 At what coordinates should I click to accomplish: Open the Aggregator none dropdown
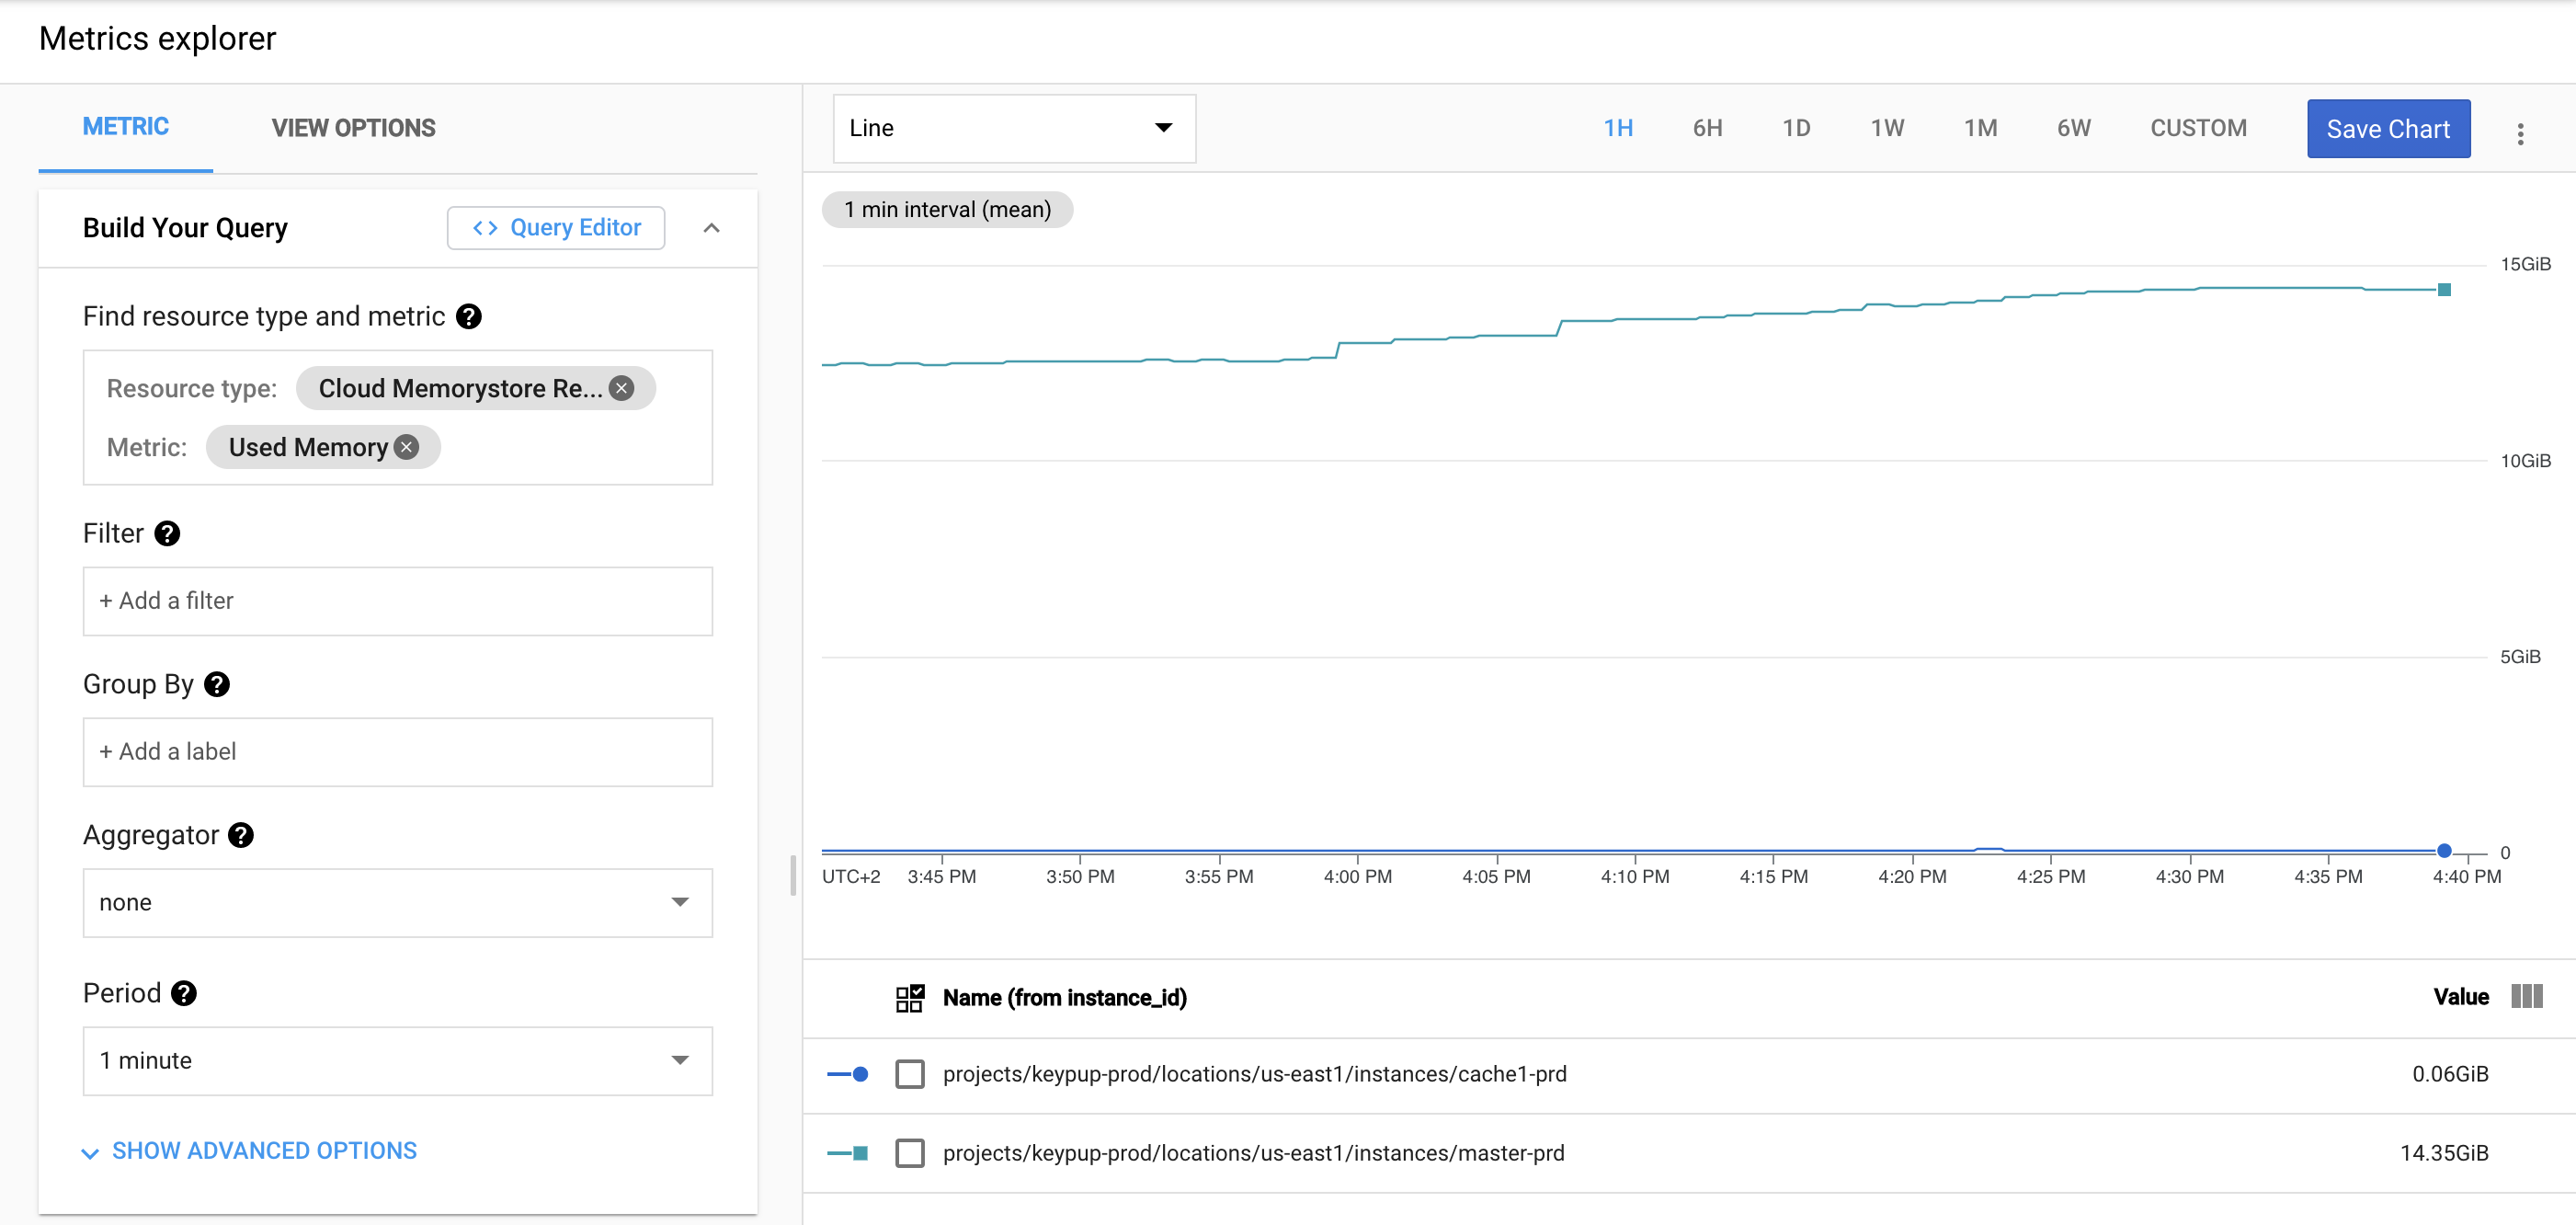(397, 902)
